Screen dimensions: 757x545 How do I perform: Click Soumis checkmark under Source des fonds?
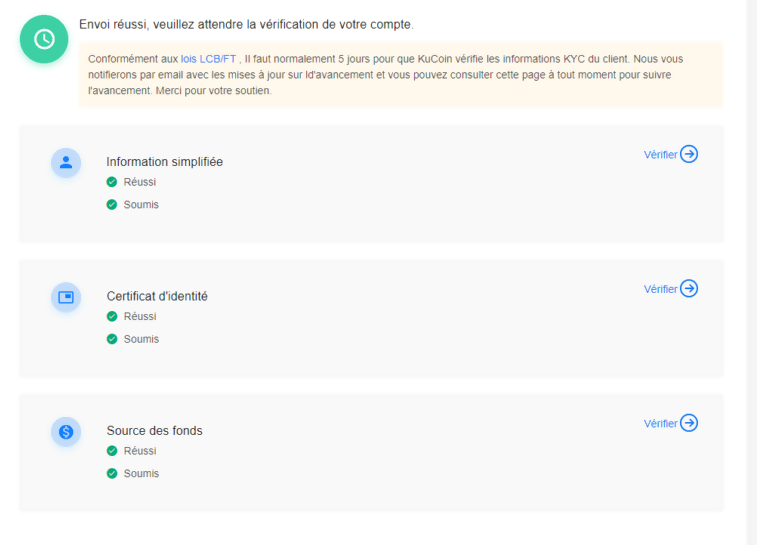[x=112, y=474]
